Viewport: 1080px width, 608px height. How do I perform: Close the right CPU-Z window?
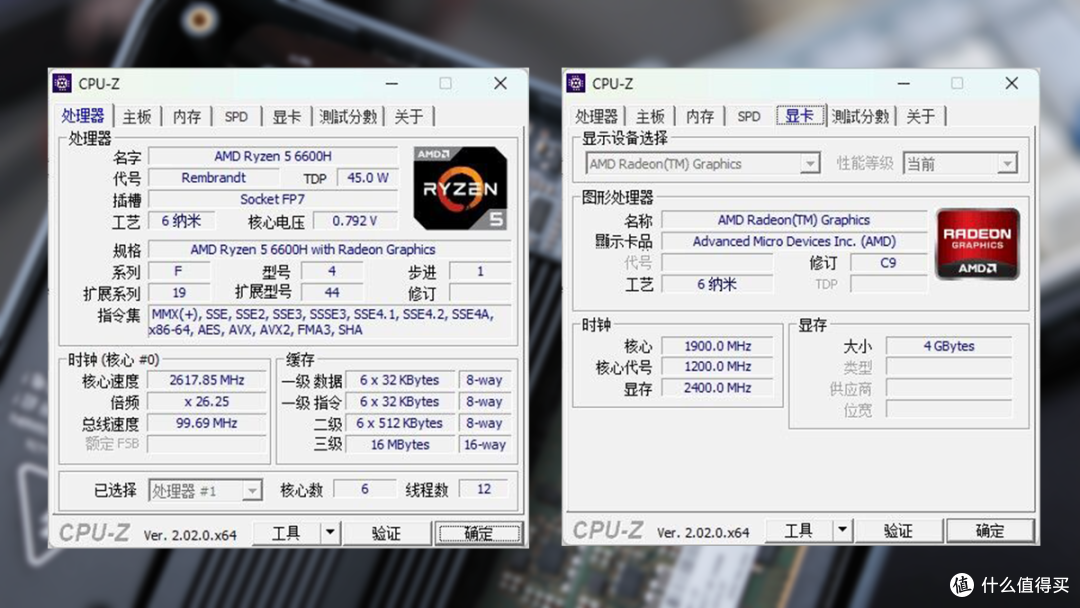1011,83
